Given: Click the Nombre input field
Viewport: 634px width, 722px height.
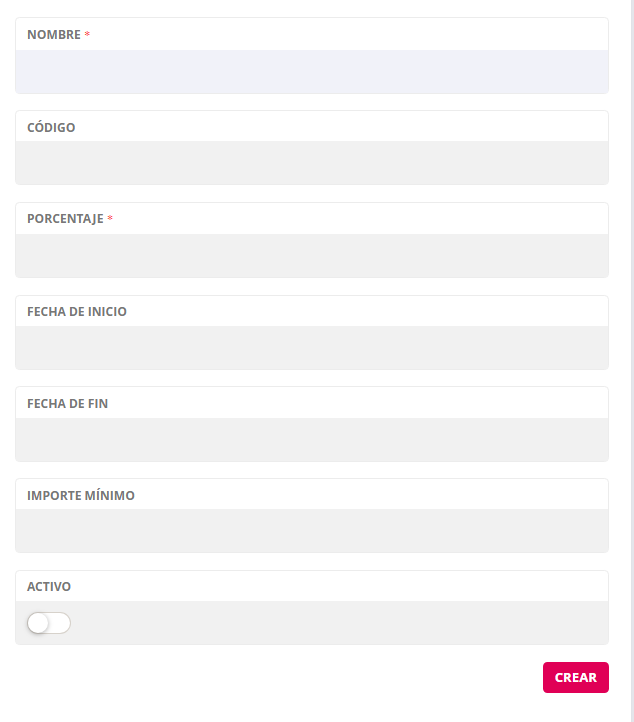Looking at the screenshot, I should tap(311, 72).
